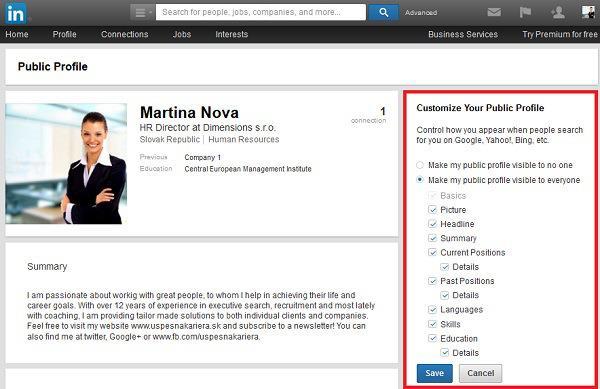Open the add connections person icon
Screen dimensions: 600x389
558,12
